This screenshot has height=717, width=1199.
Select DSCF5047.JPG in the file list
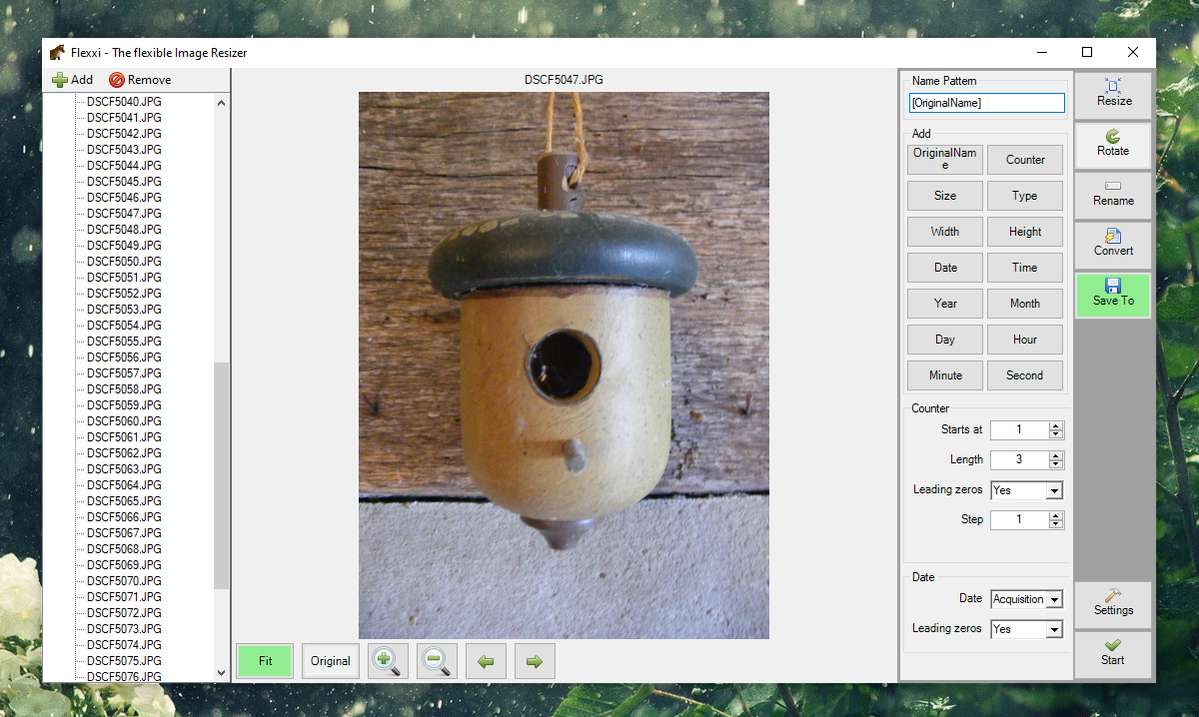click(x=124, y=213)
